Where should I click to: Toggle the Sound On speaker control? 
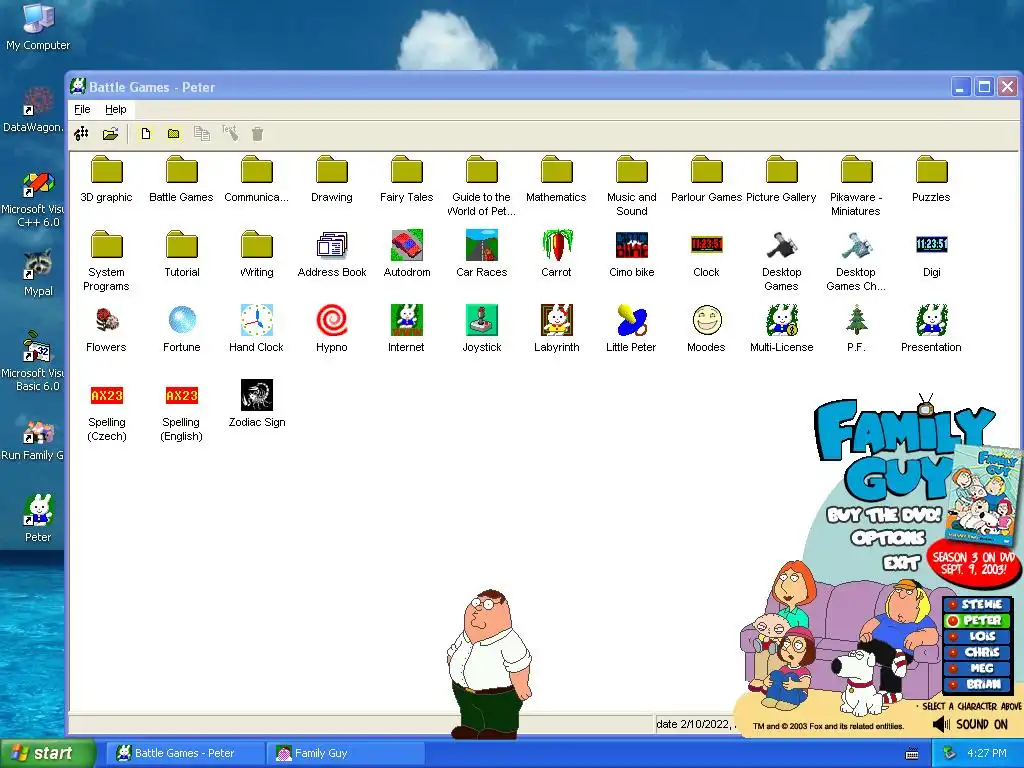tap(970, 724)
